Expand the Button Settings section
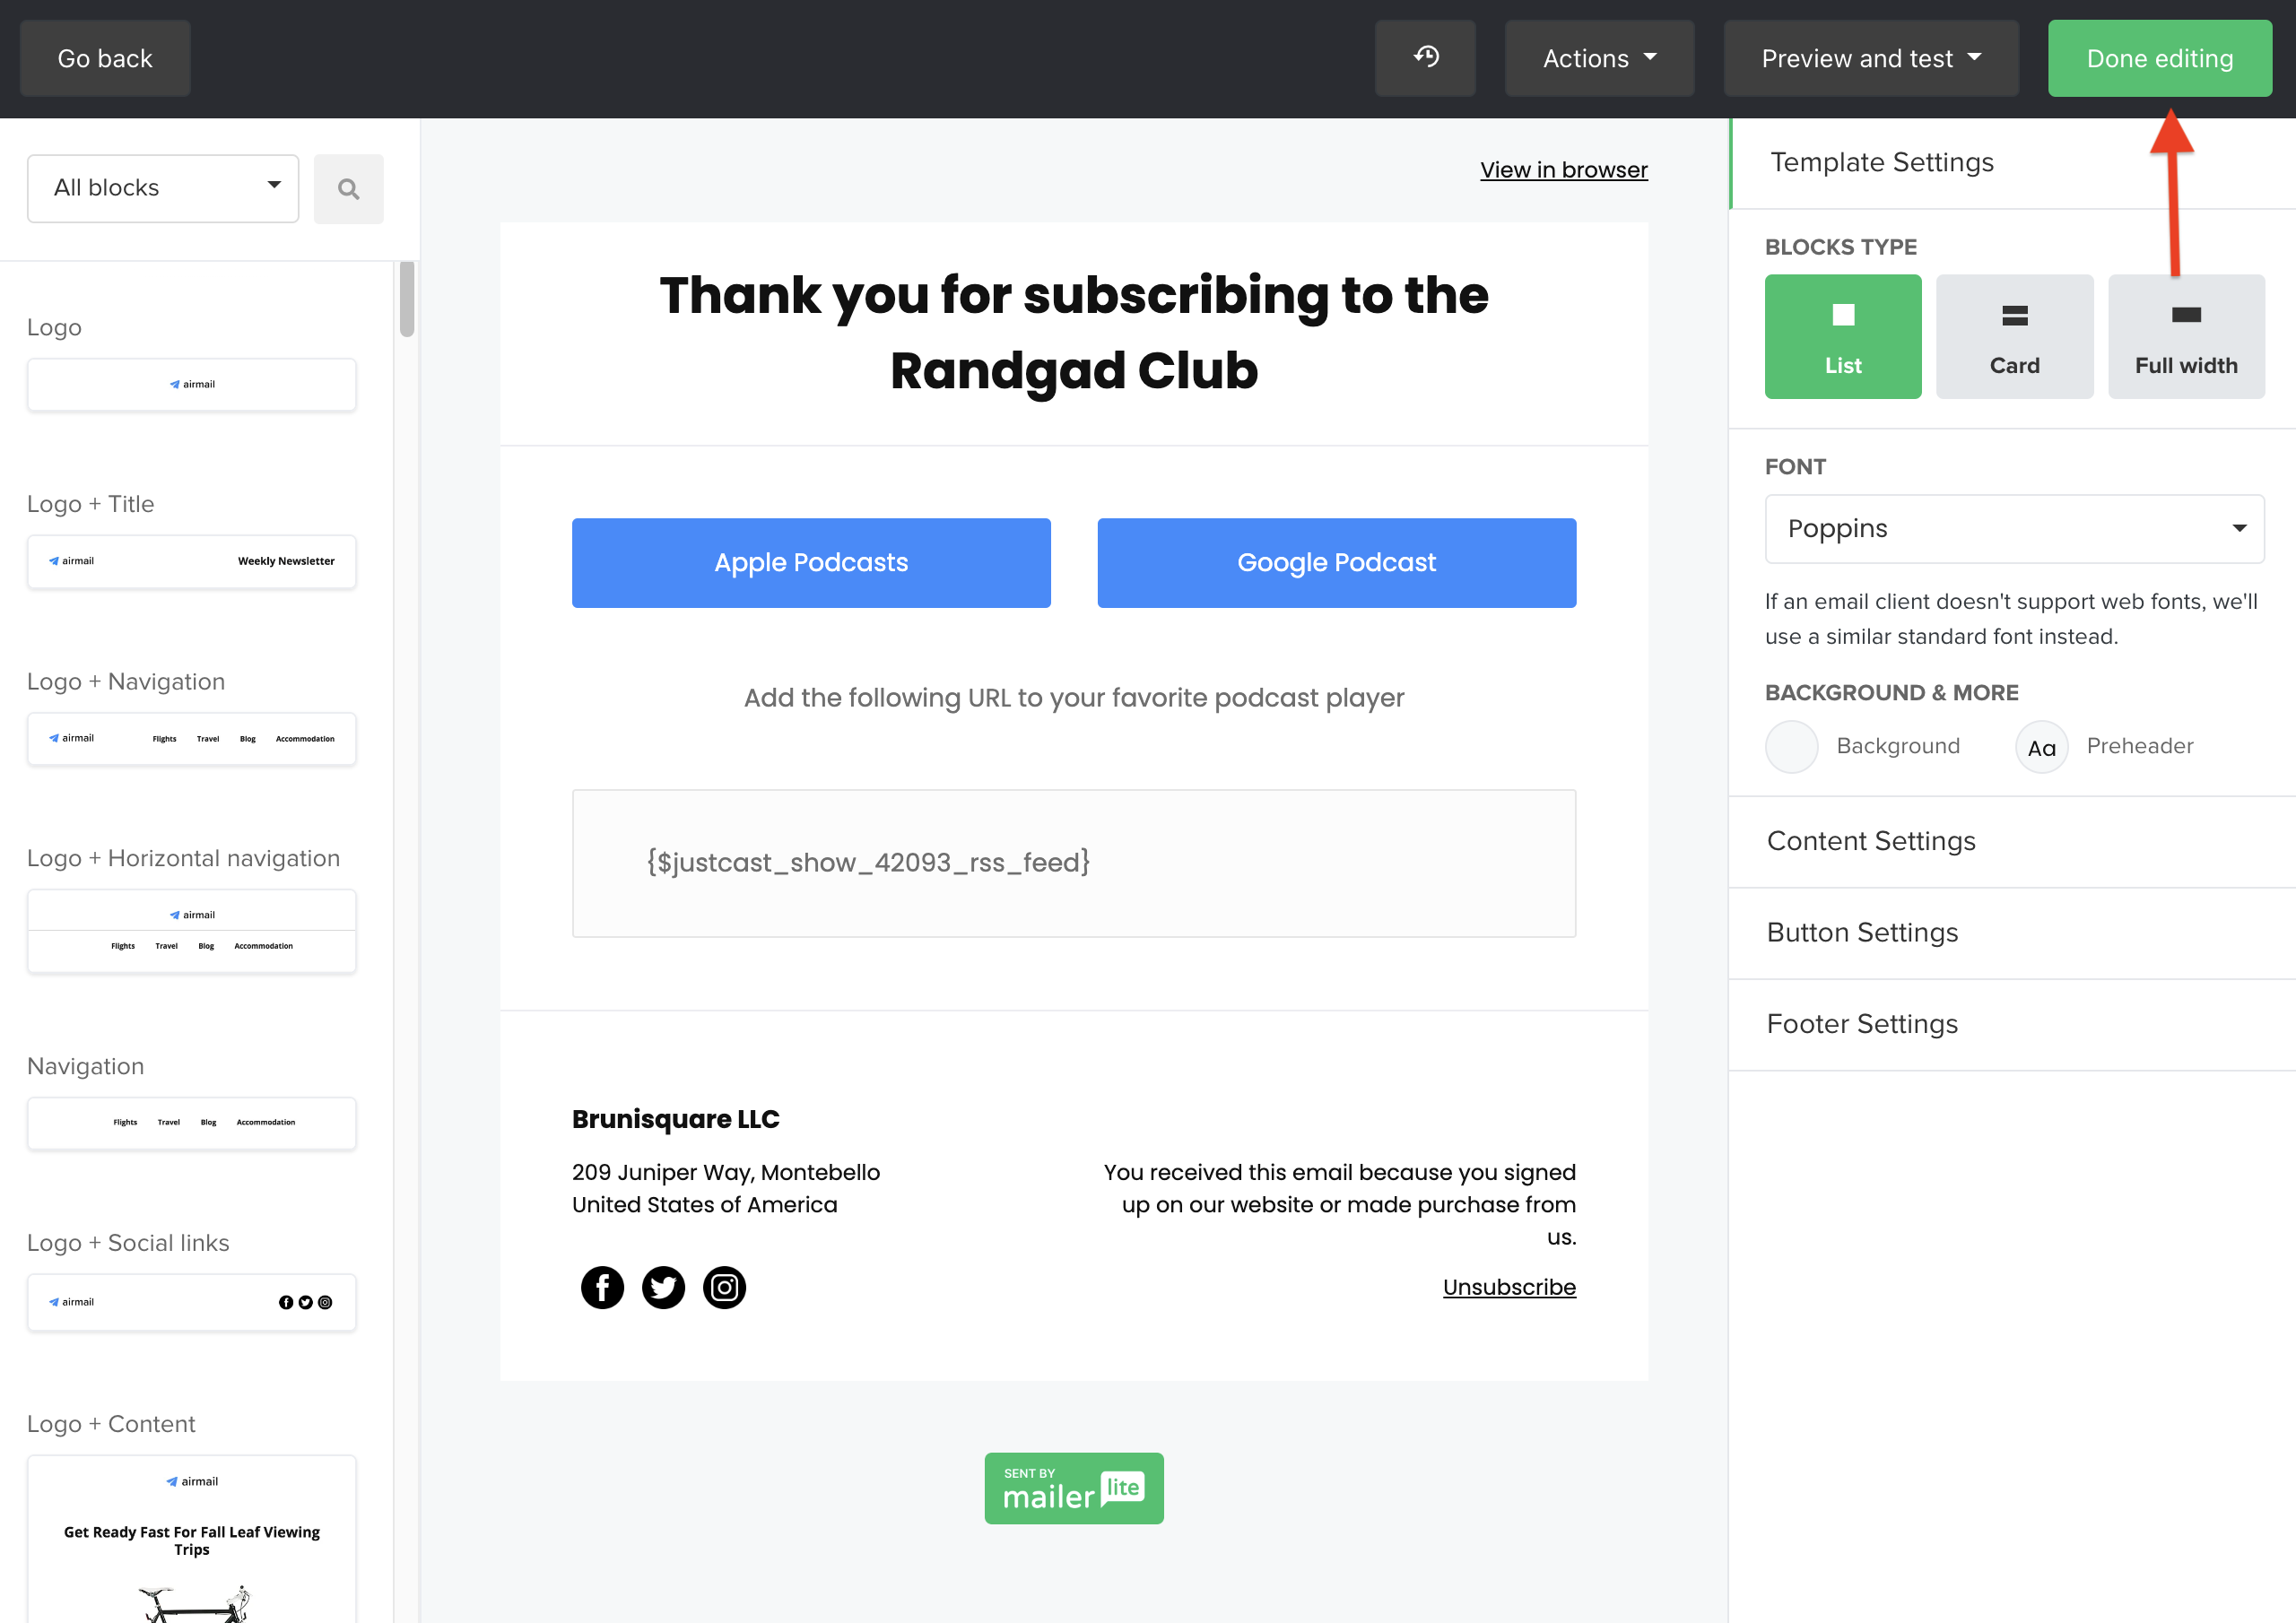 point(2012,933)
